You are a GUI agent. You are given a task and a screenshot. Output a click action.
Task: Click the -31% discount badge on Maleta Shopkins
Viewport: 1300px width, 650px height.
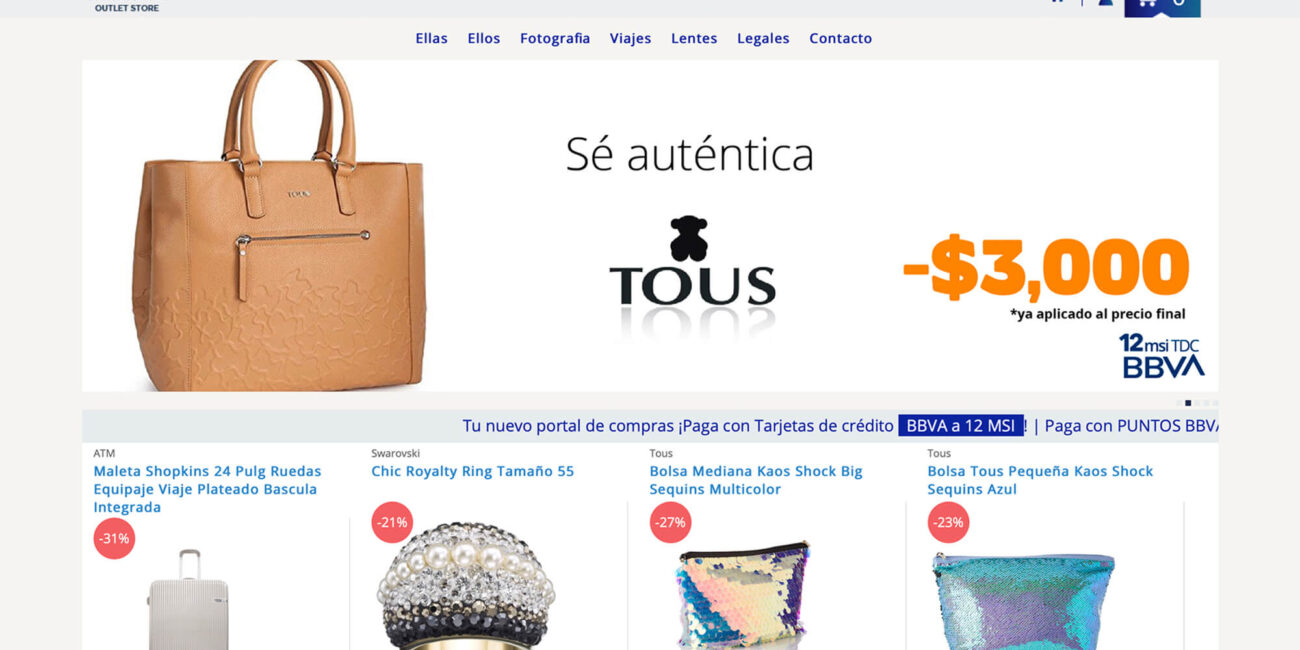[x=114, y=538]
